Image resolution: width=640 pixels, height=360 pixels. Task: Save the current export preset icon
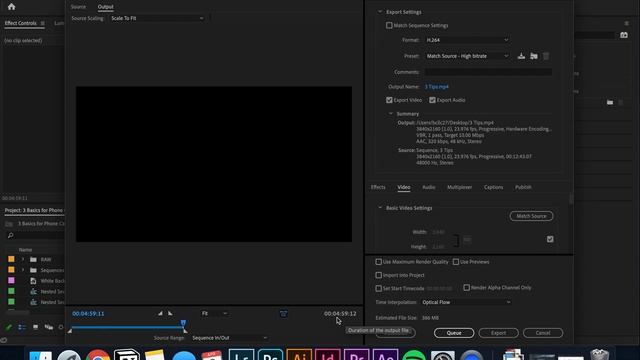[521, 56]
